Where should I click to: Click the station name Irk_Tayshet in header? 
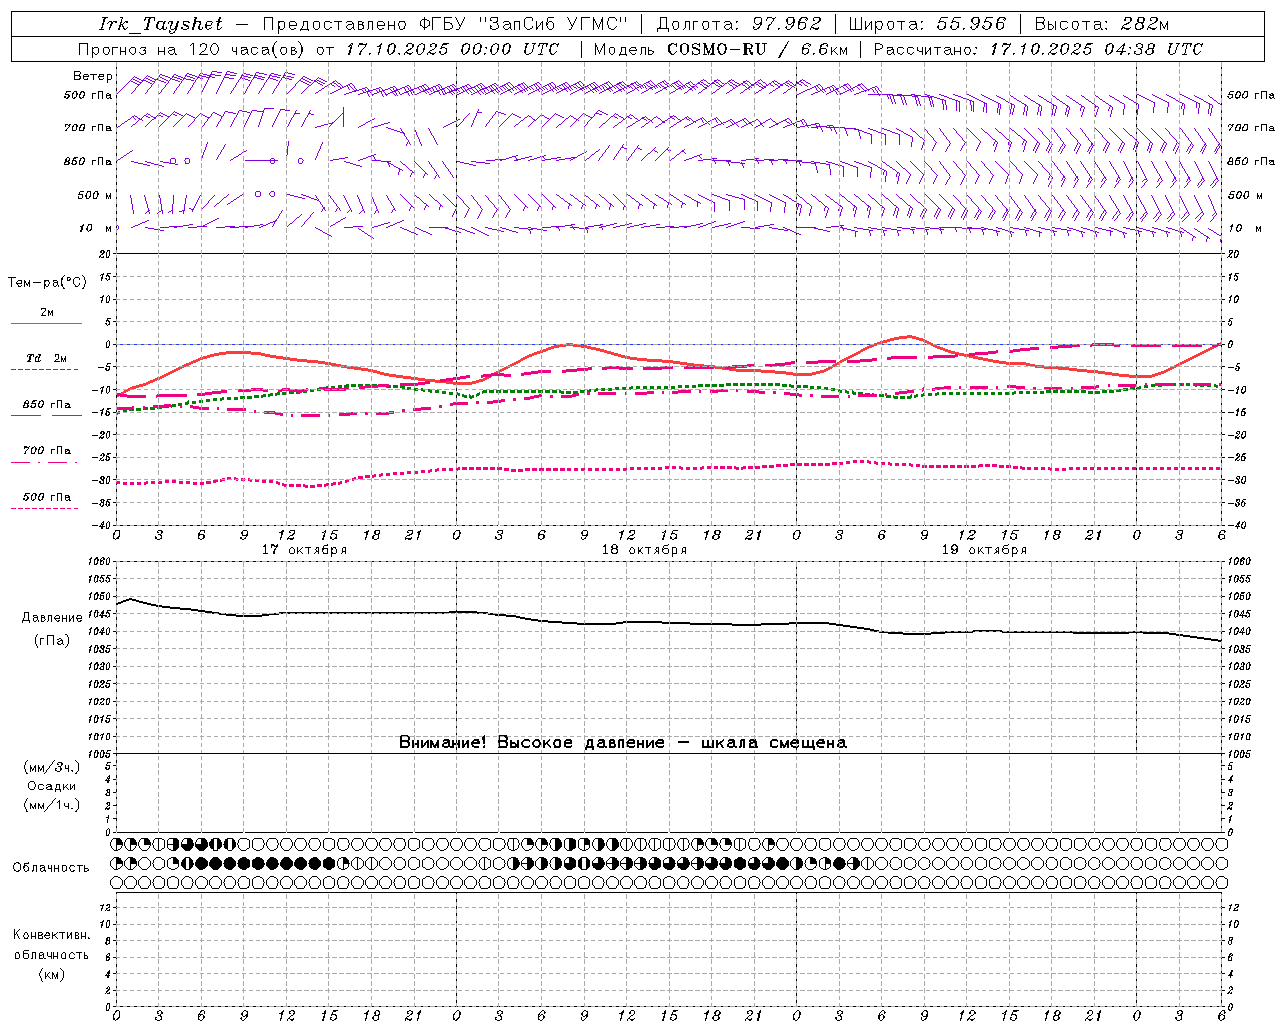(x=161, y=24)
